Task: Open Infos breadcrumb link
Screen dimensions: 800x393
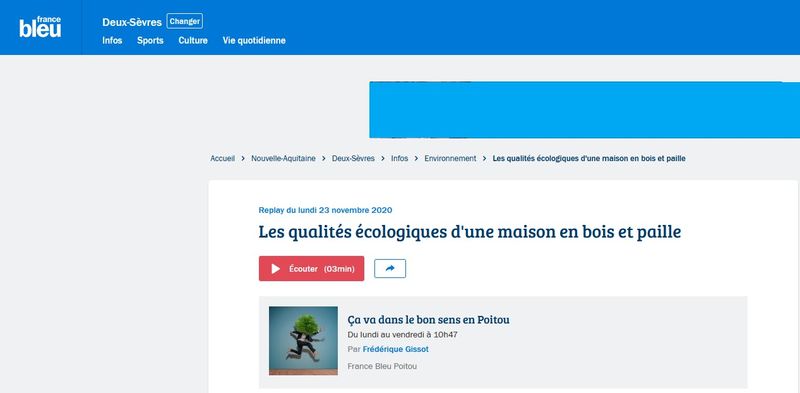Action: [x=399, y=159]
